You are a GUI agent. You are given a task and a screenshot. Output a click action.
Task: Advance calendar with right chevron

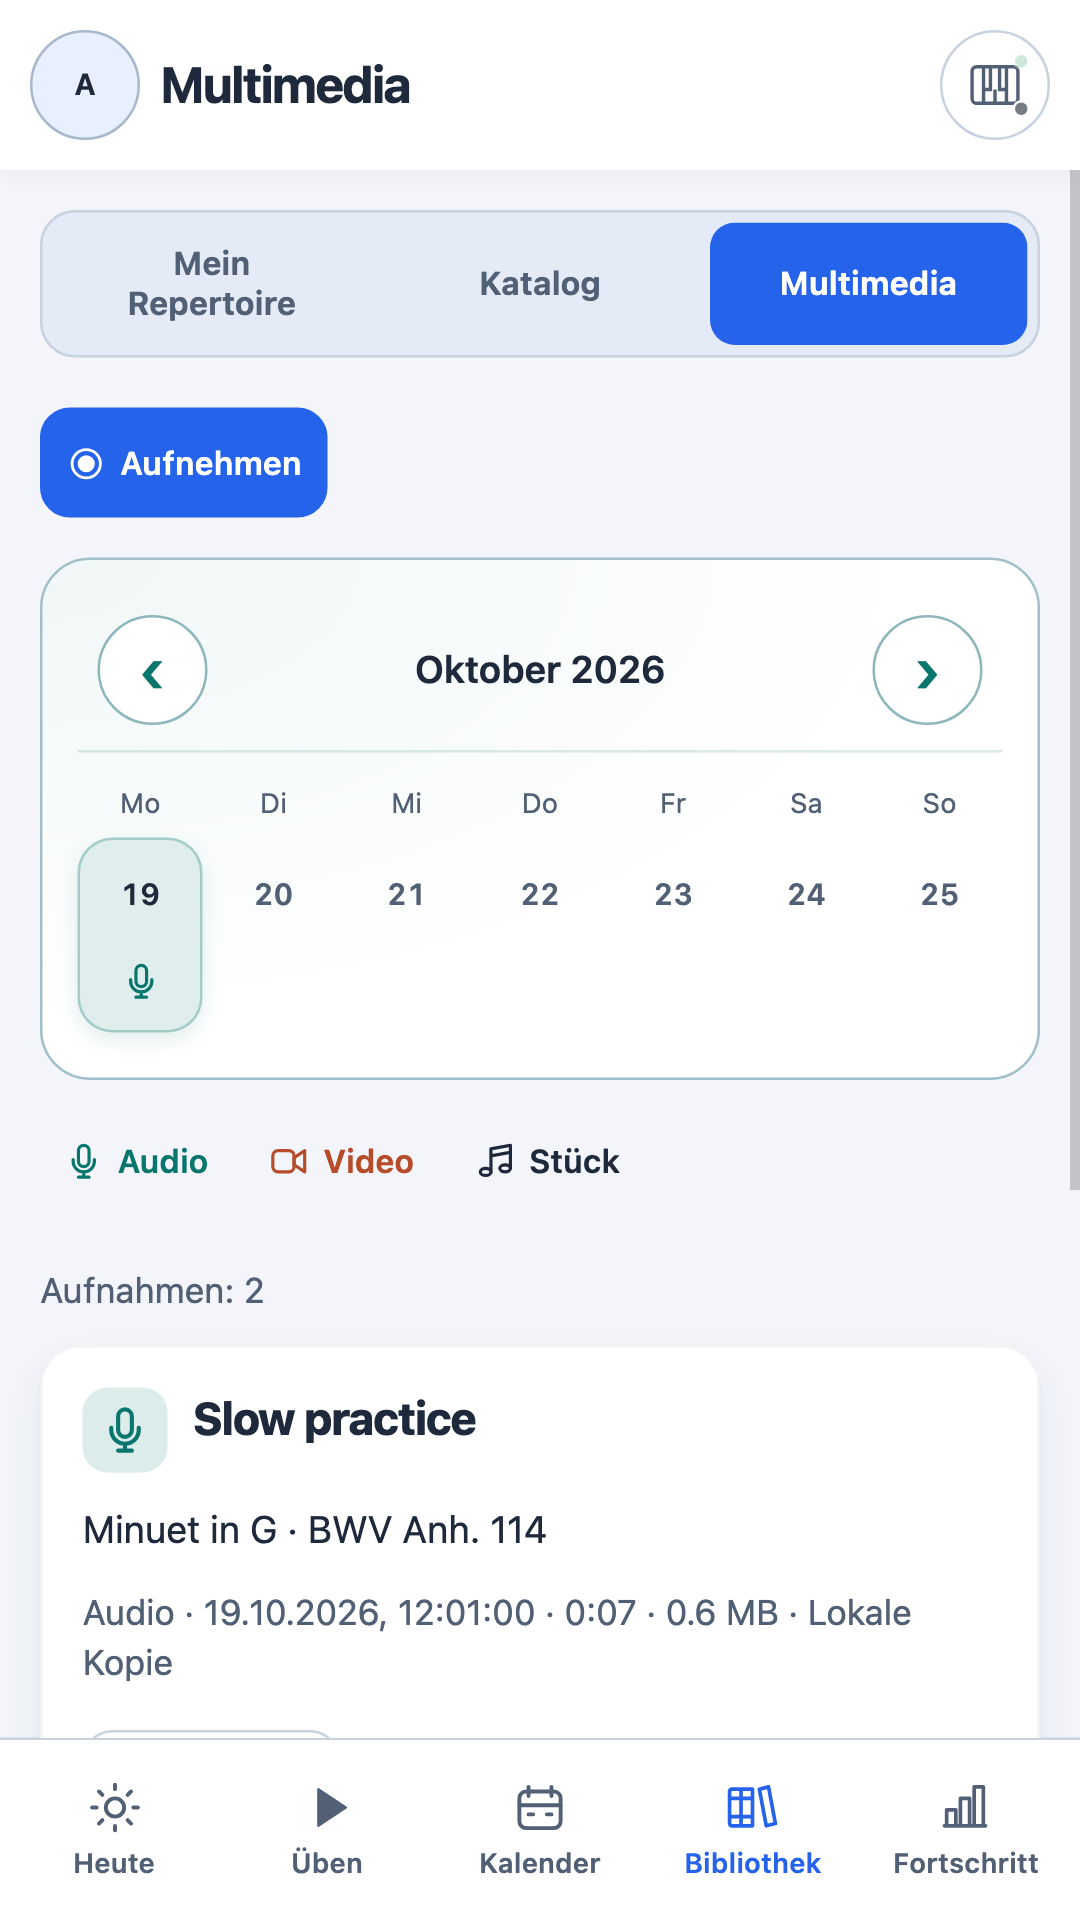(x=927, y=670)
